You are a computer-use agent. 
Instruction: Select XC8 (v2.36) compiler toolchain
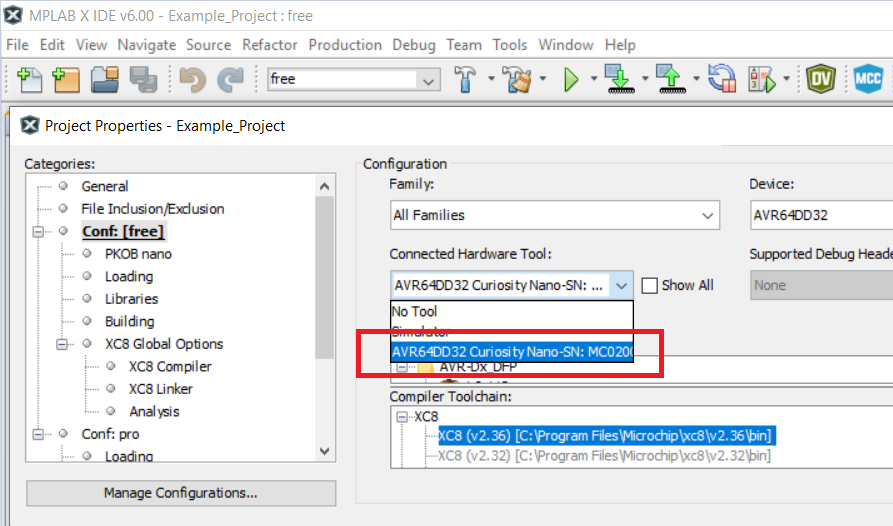pyautogui.click(x=605, y=436)
